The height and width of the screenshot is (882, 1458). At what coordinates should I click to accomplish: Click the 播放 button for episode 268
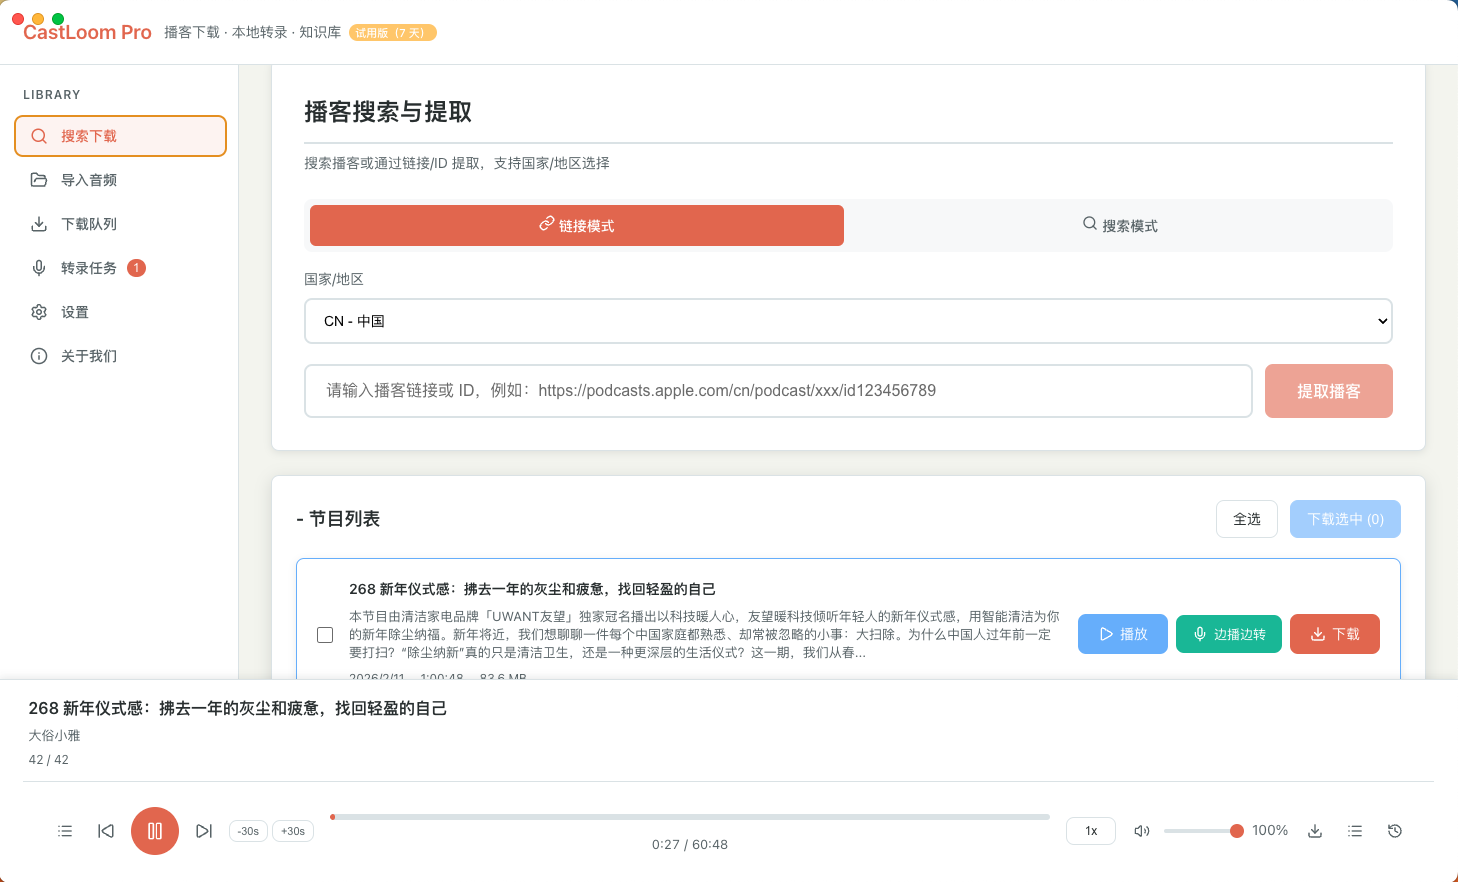pyautogui.click(x=1122, y=633)
